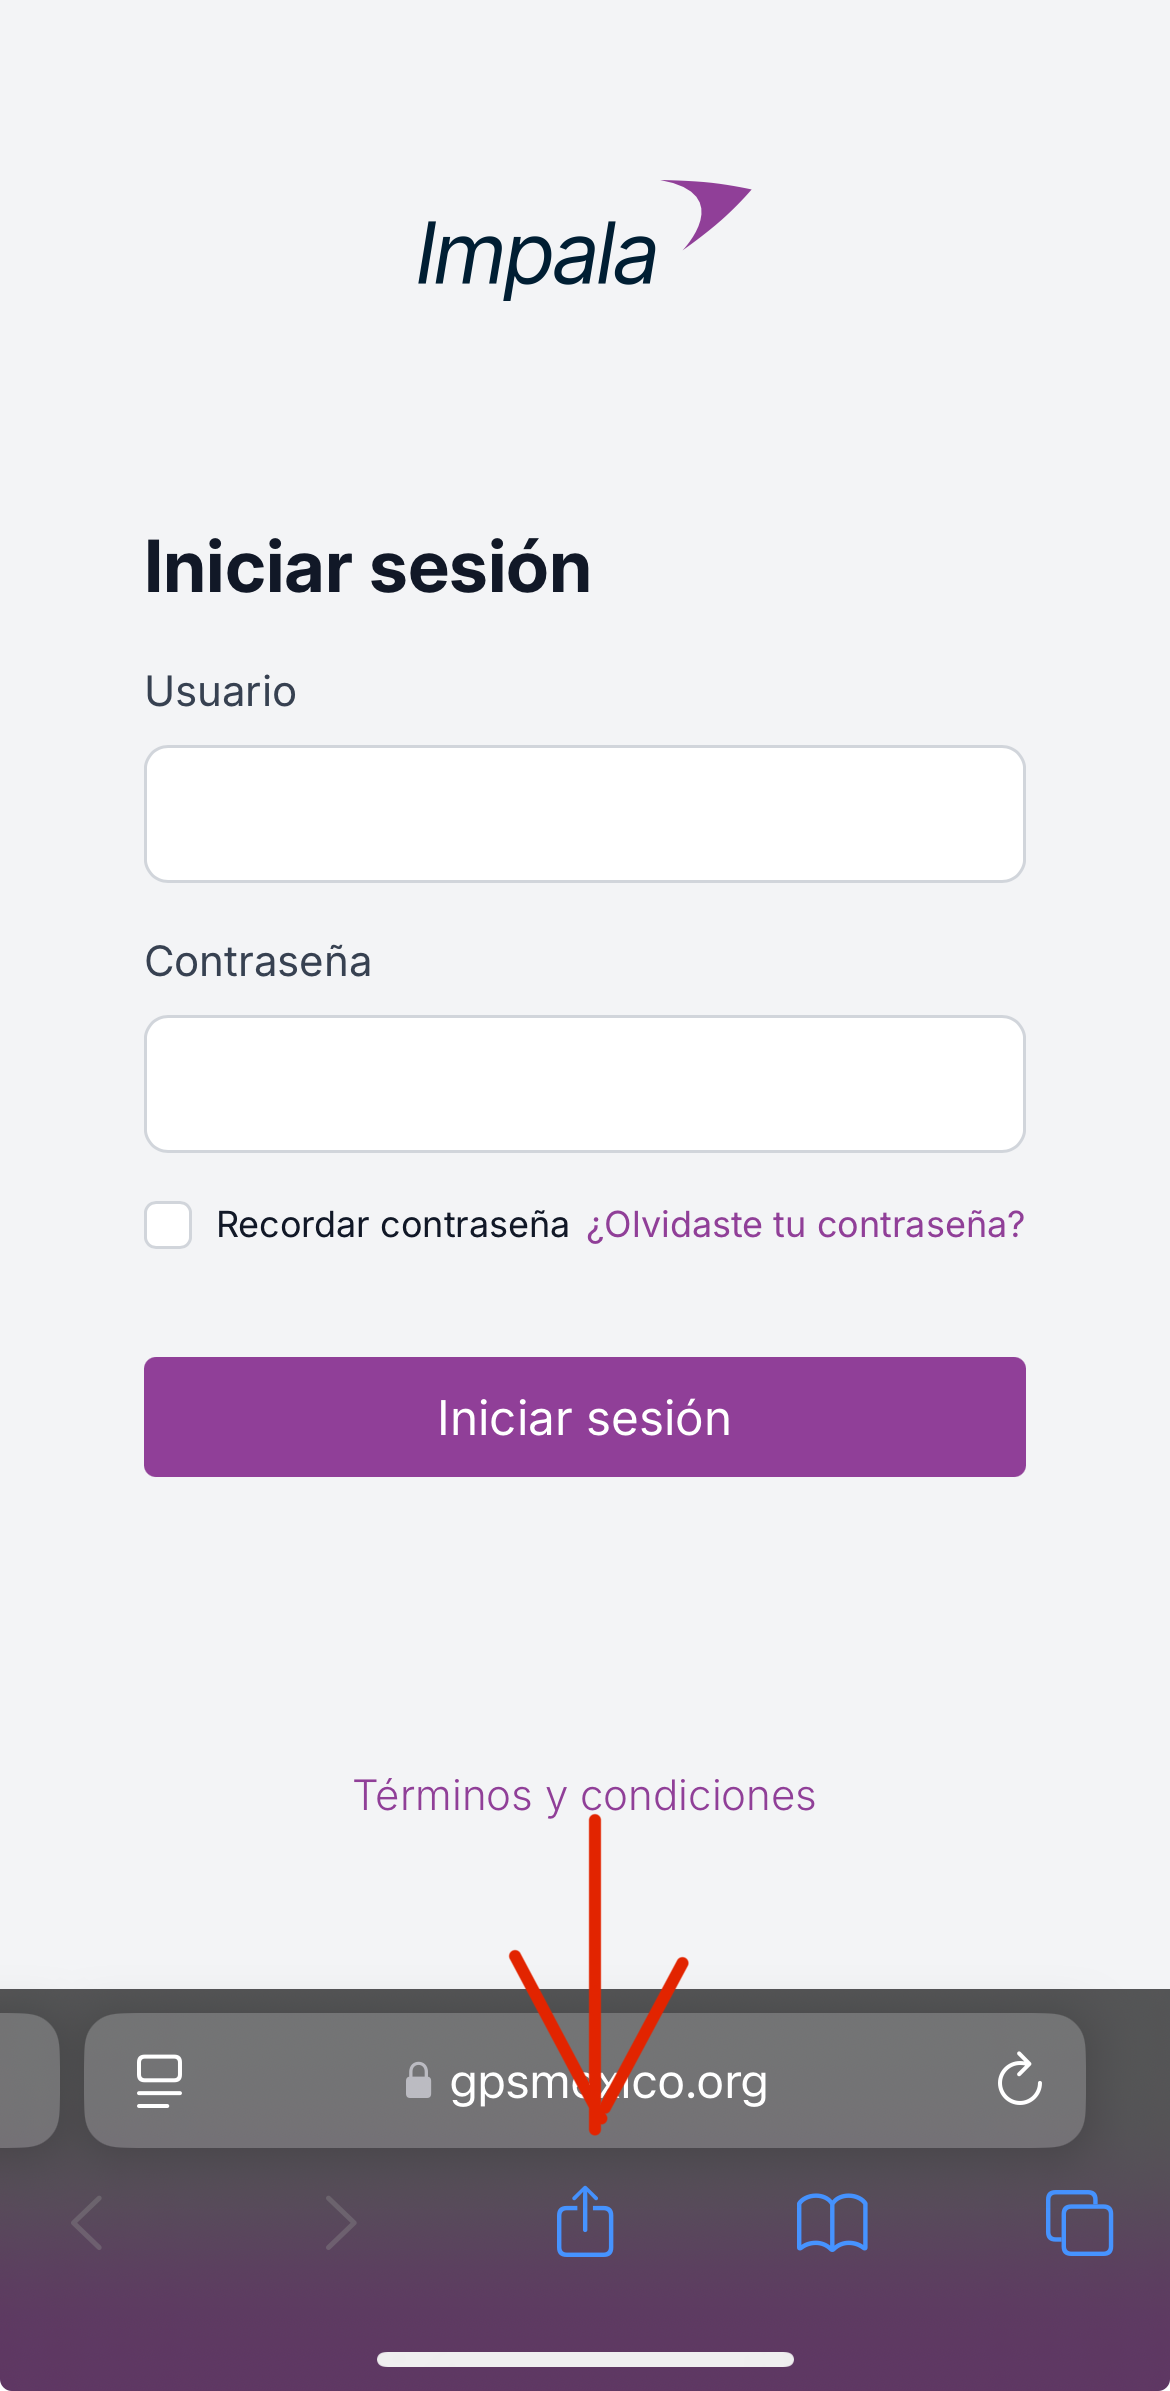The height and width of the screenshot is (2391, 1170).
Task: Go forward with the right chevron
Action: pos(340,2223)
